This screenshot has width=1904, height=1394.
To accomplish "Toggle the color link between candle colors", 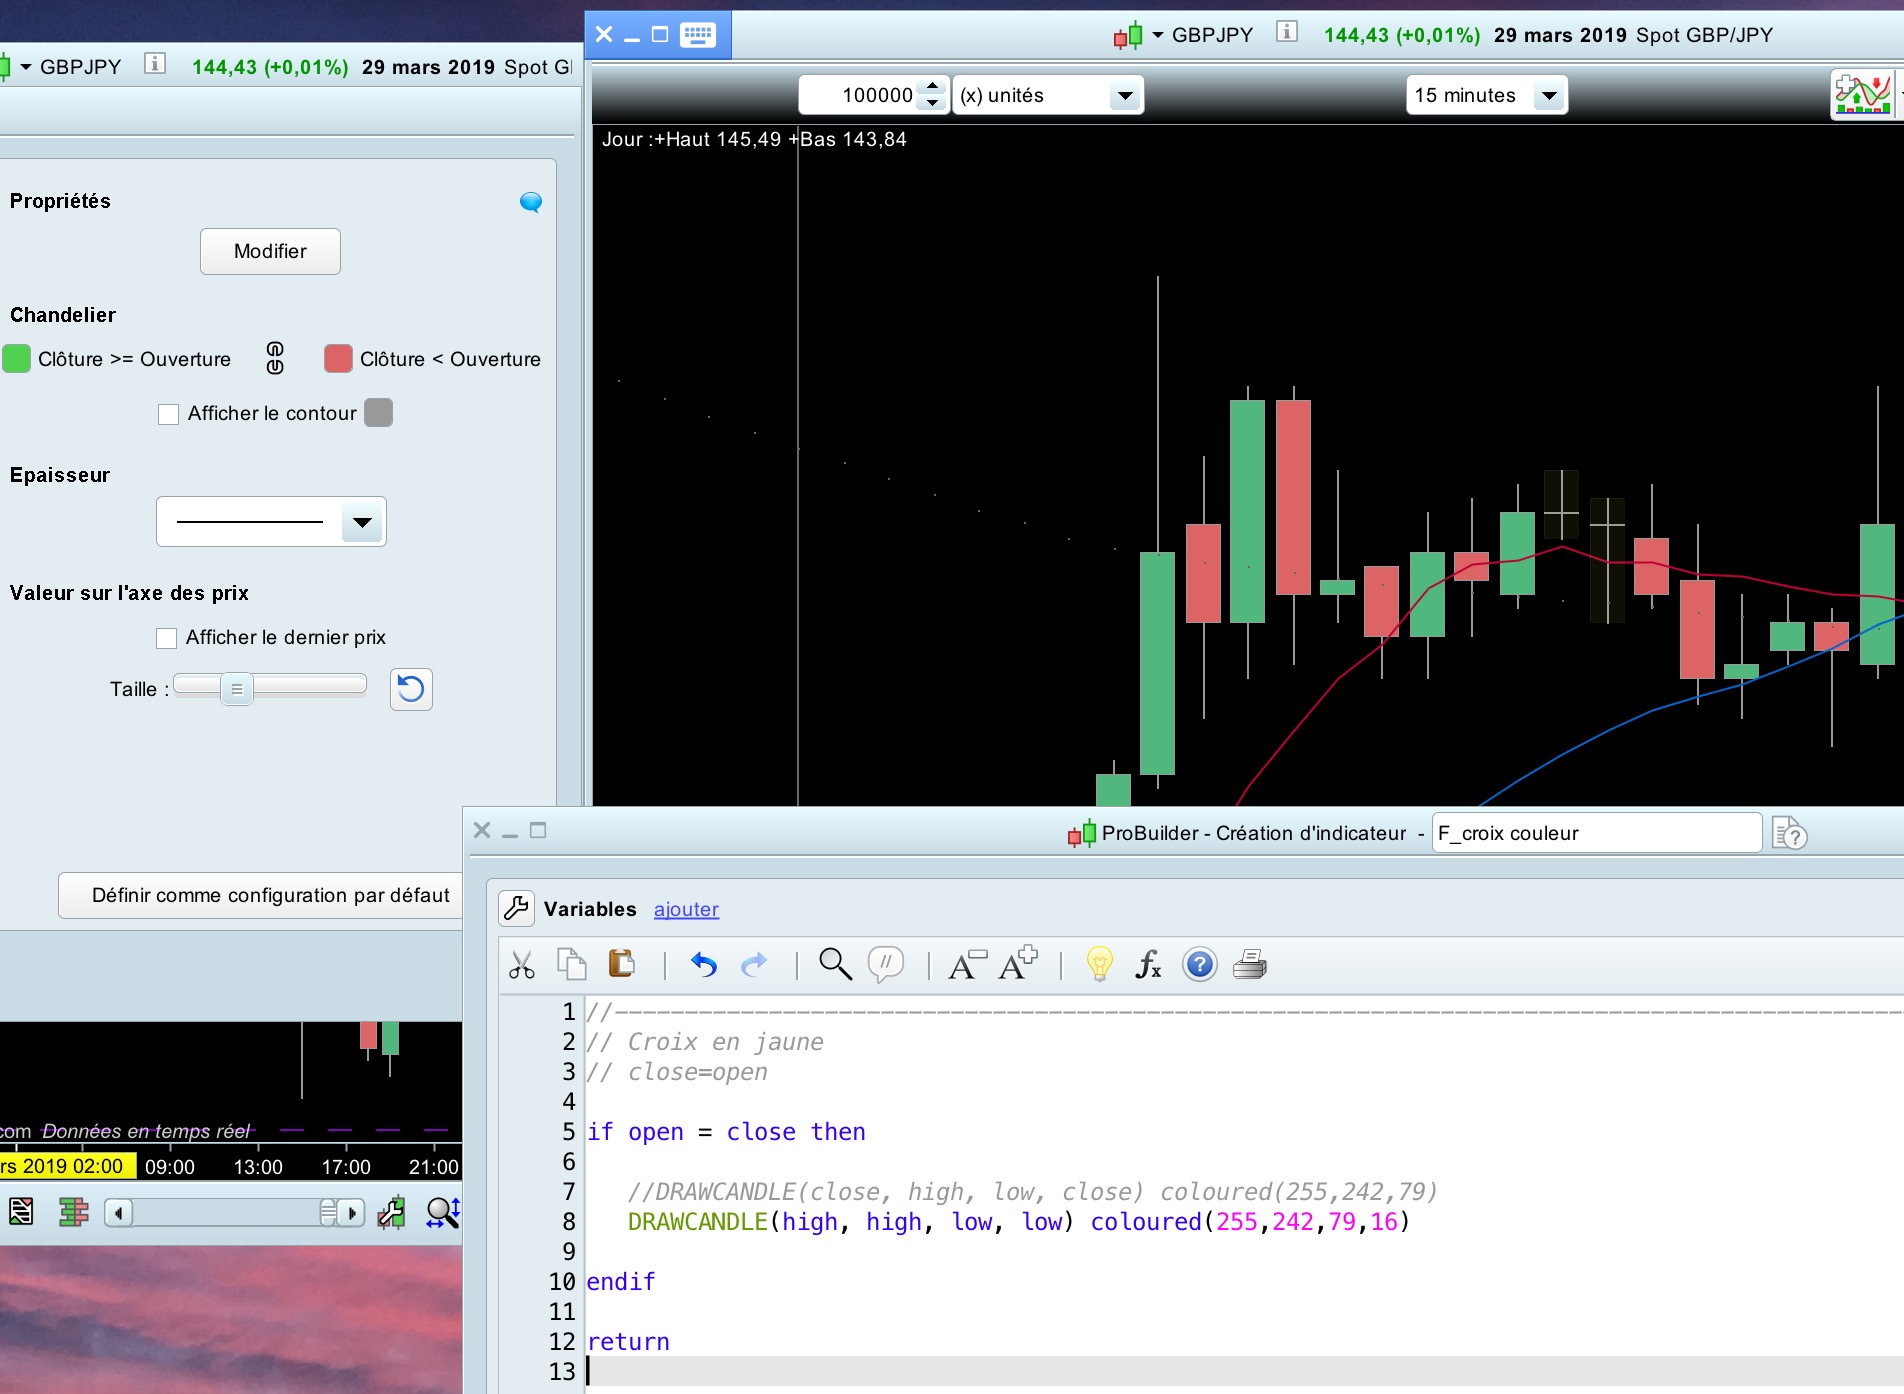I will tap(275, 358).
